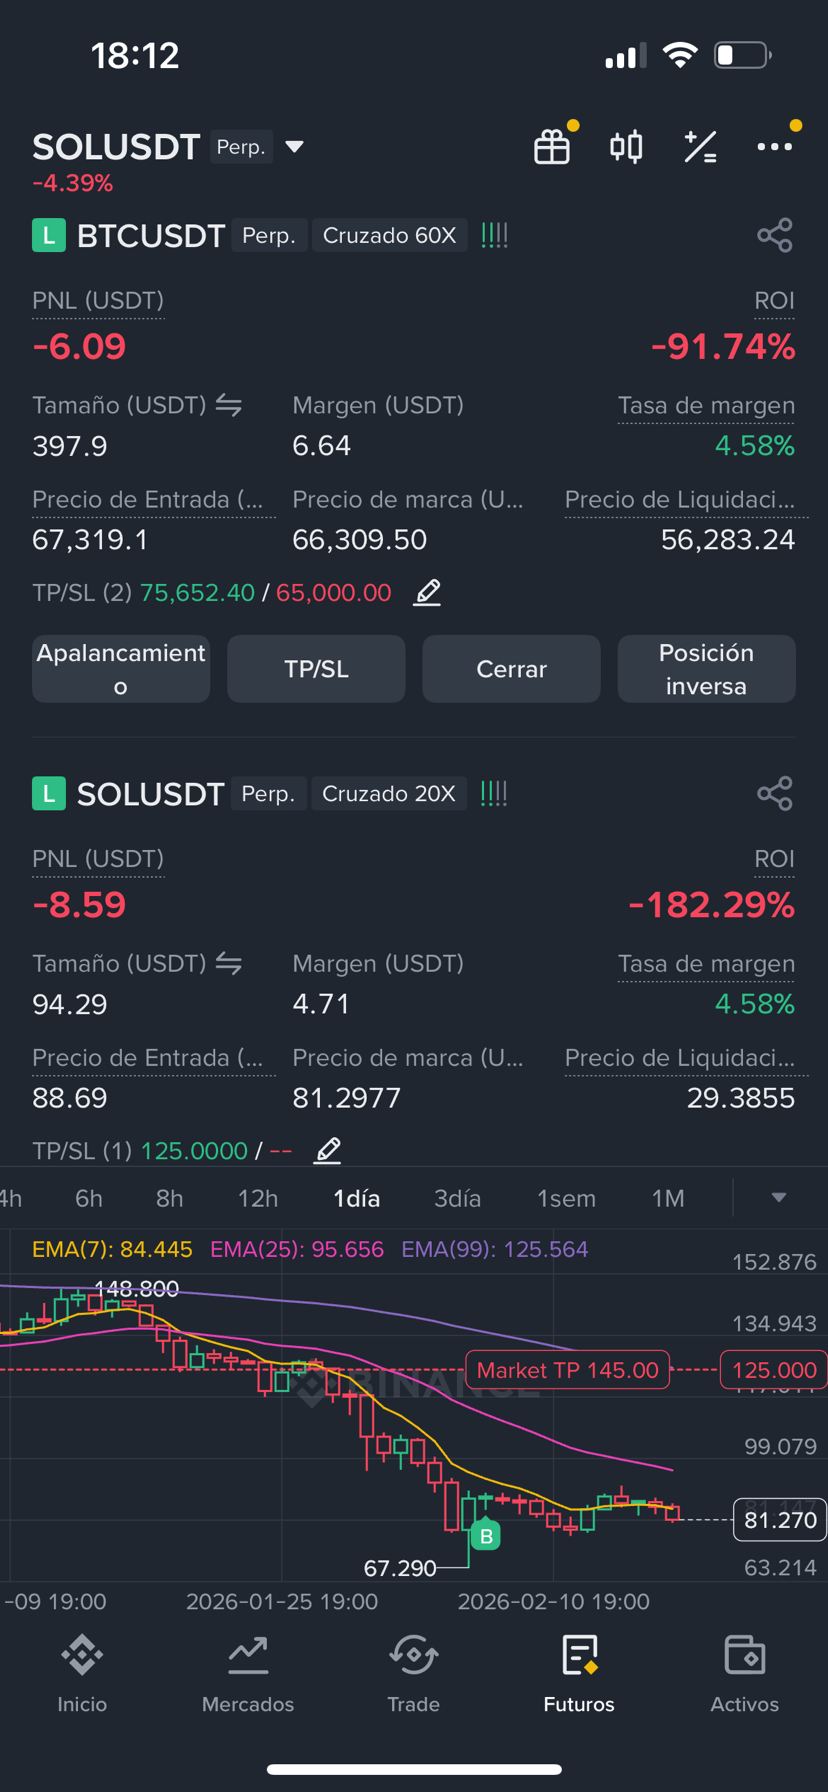This screenshot has height=1792, width=828.
Task: Toggle SOLUSDT size unit swap arrows
Action: [229, 963]
